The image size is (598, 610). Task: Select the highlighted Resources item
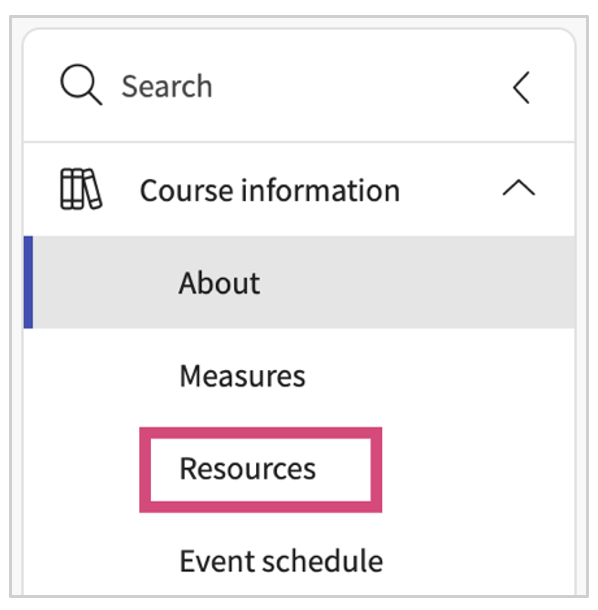tap(247, 468)
